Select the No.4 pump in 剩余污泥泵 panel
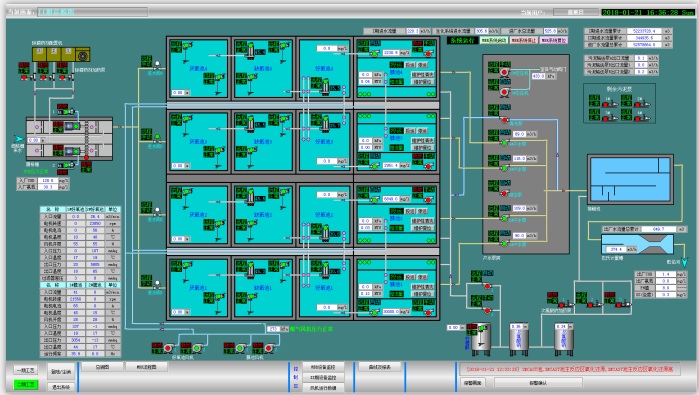The width and height of the screenshot is (699, 395). [641, 118]
